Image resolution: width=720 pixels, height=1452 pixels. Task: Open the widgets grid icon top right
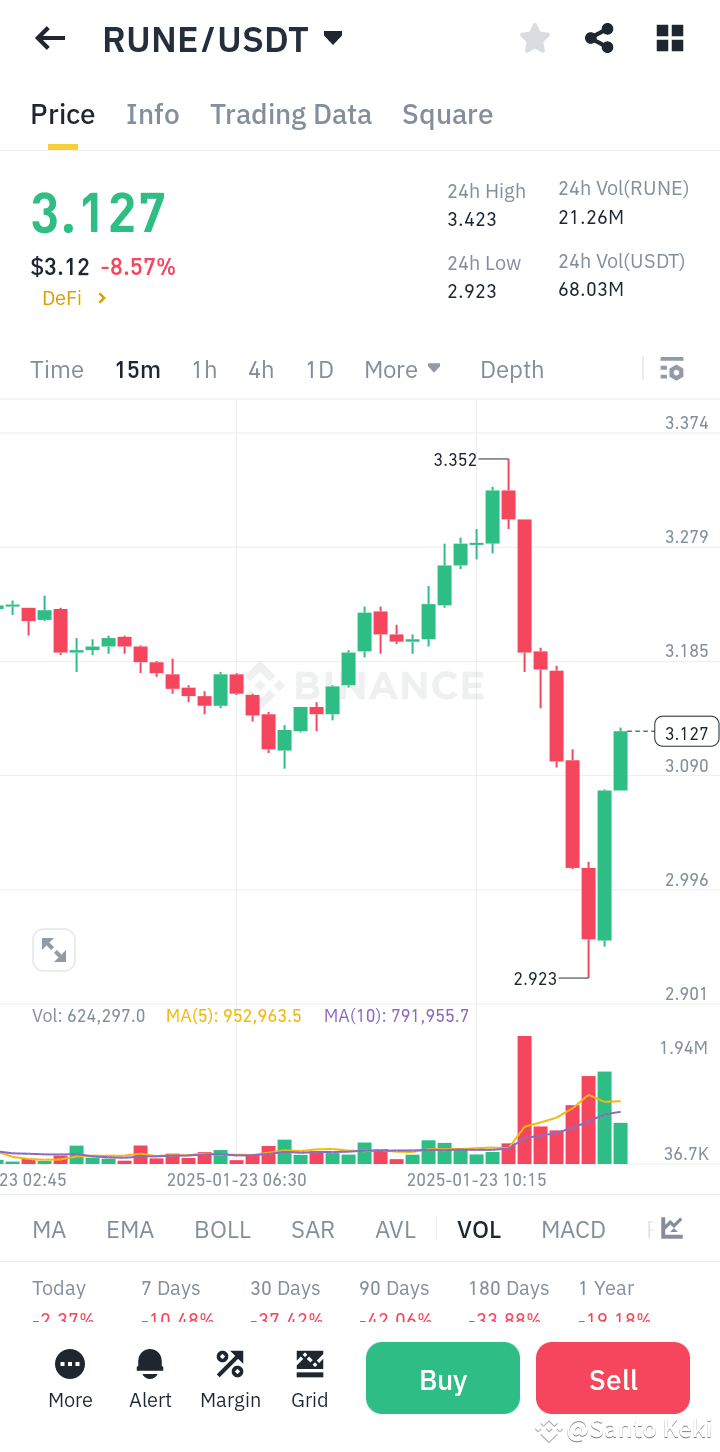(x=668, y=38)
